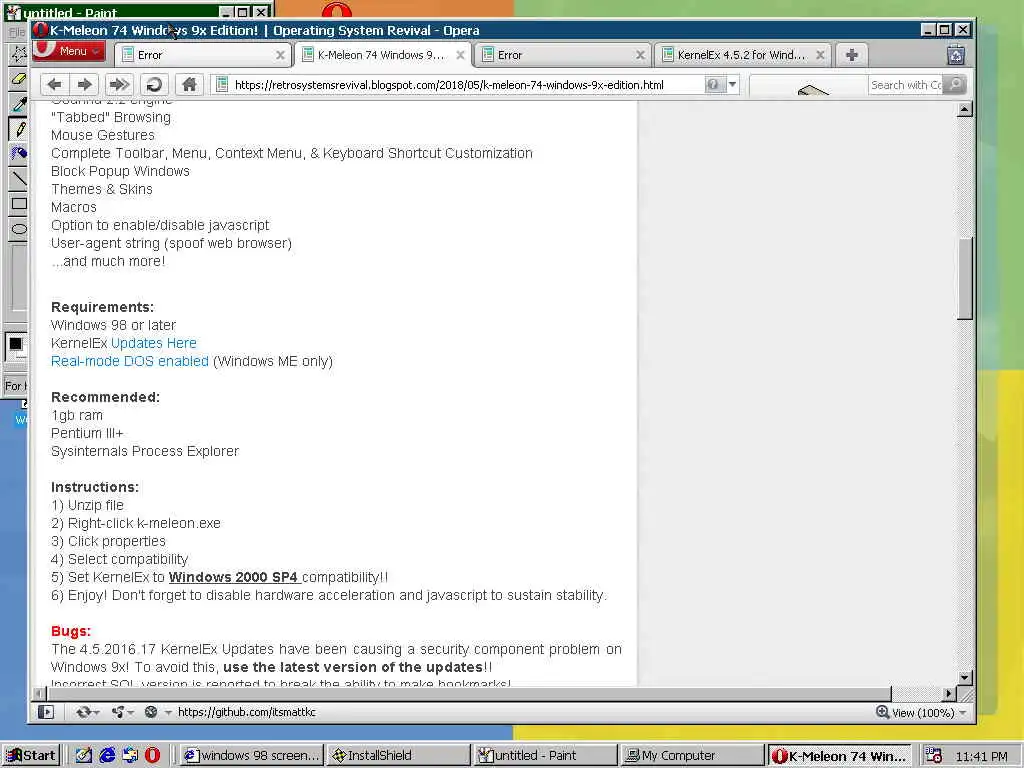The image size is (1024, 768).
Task: Click the quick launch icon after Internet Explorer
Action: coord(130,755)
